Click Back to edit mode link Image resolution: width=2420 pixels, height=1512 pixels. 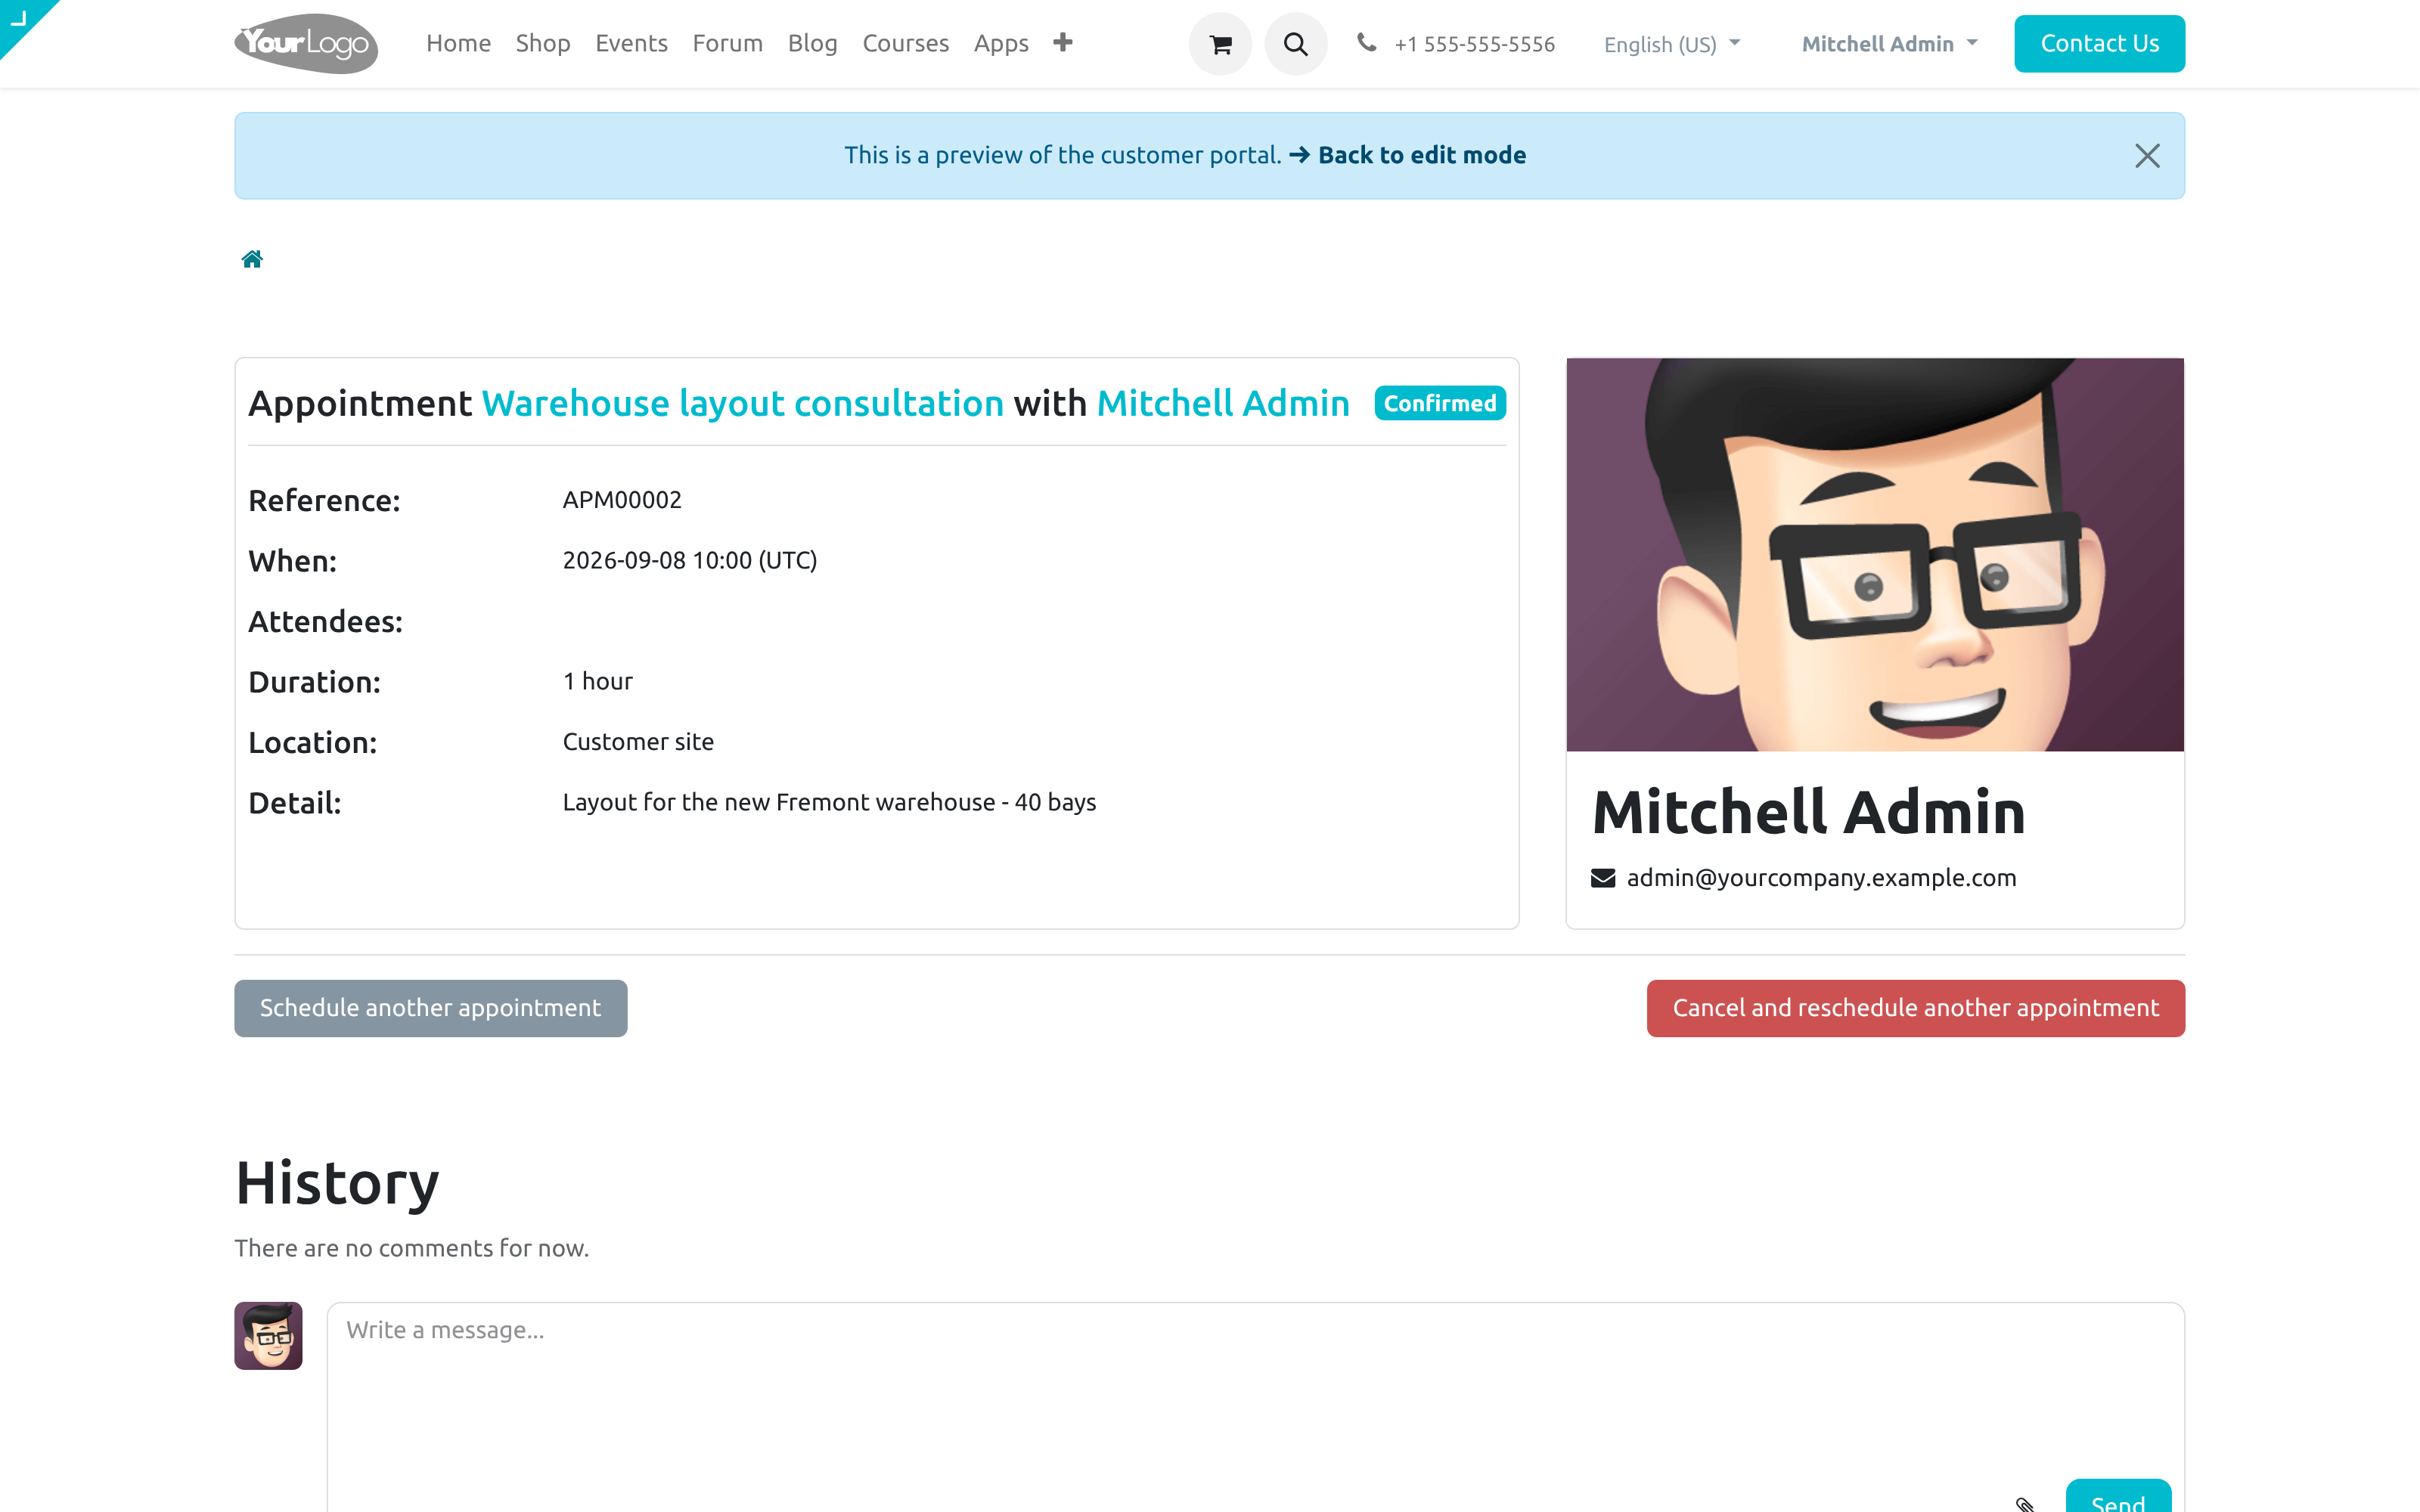click(1408, 155)
